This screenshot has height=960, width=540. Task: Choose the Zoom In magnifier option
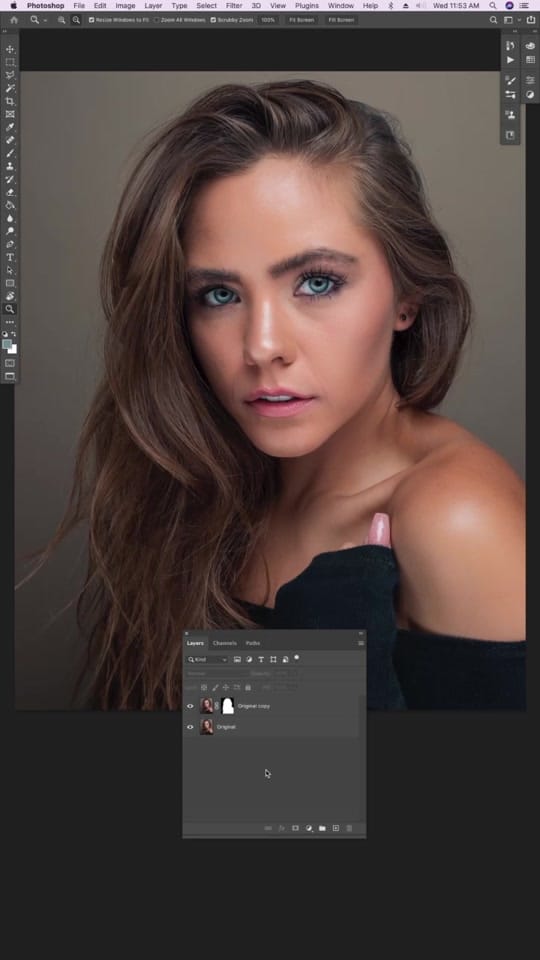61,20
